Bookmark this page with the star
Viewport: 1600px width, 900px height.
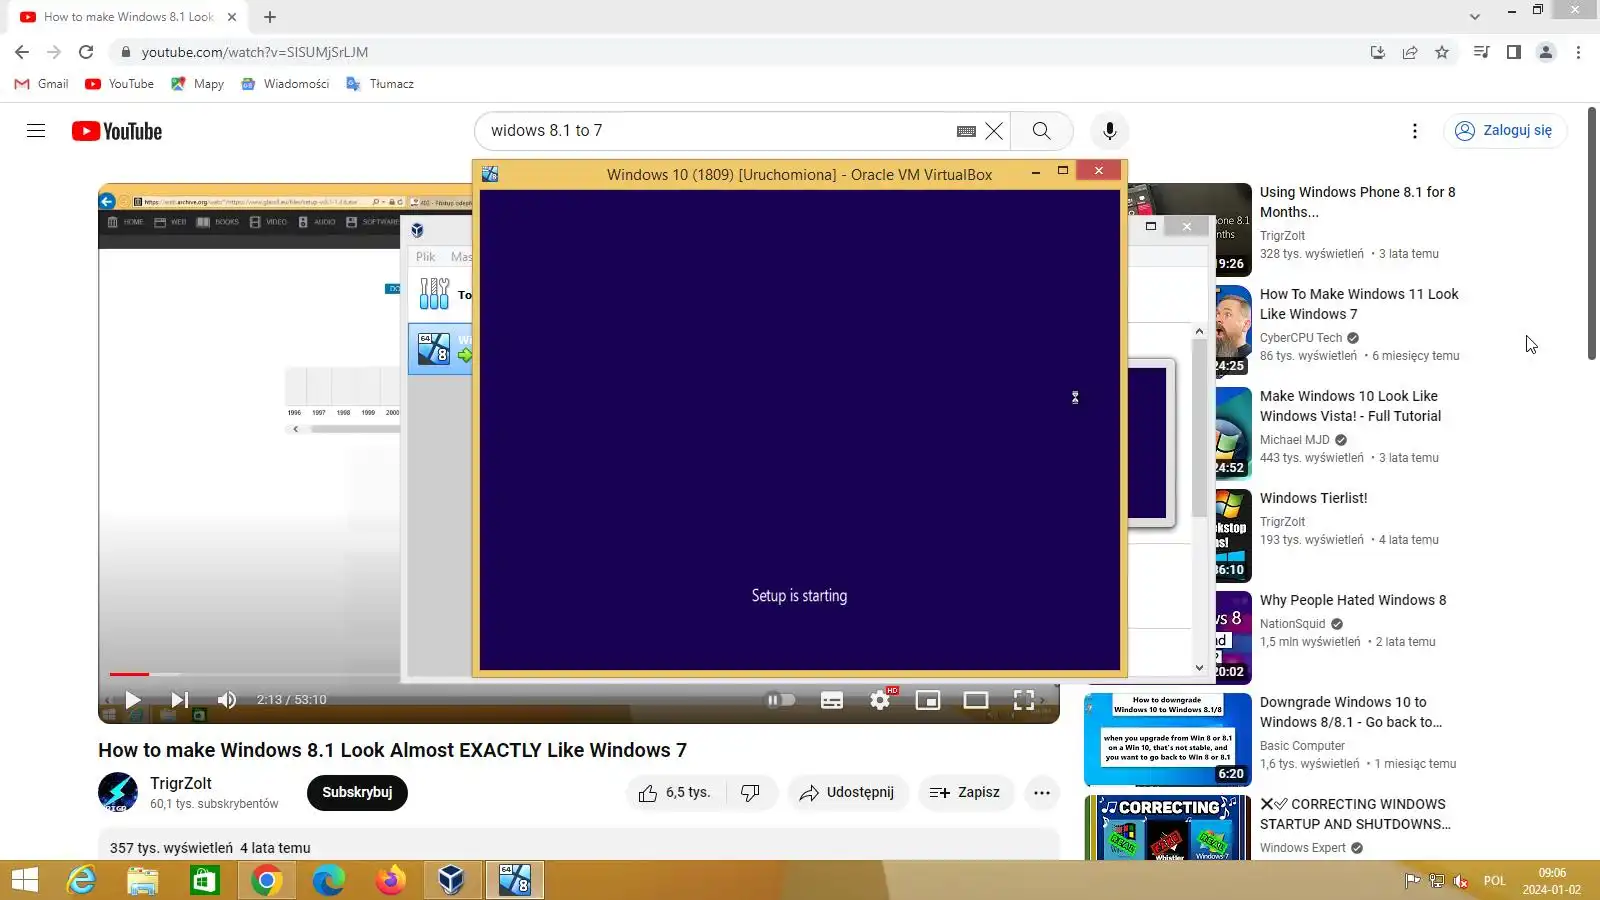click(x=1442, y=52)
